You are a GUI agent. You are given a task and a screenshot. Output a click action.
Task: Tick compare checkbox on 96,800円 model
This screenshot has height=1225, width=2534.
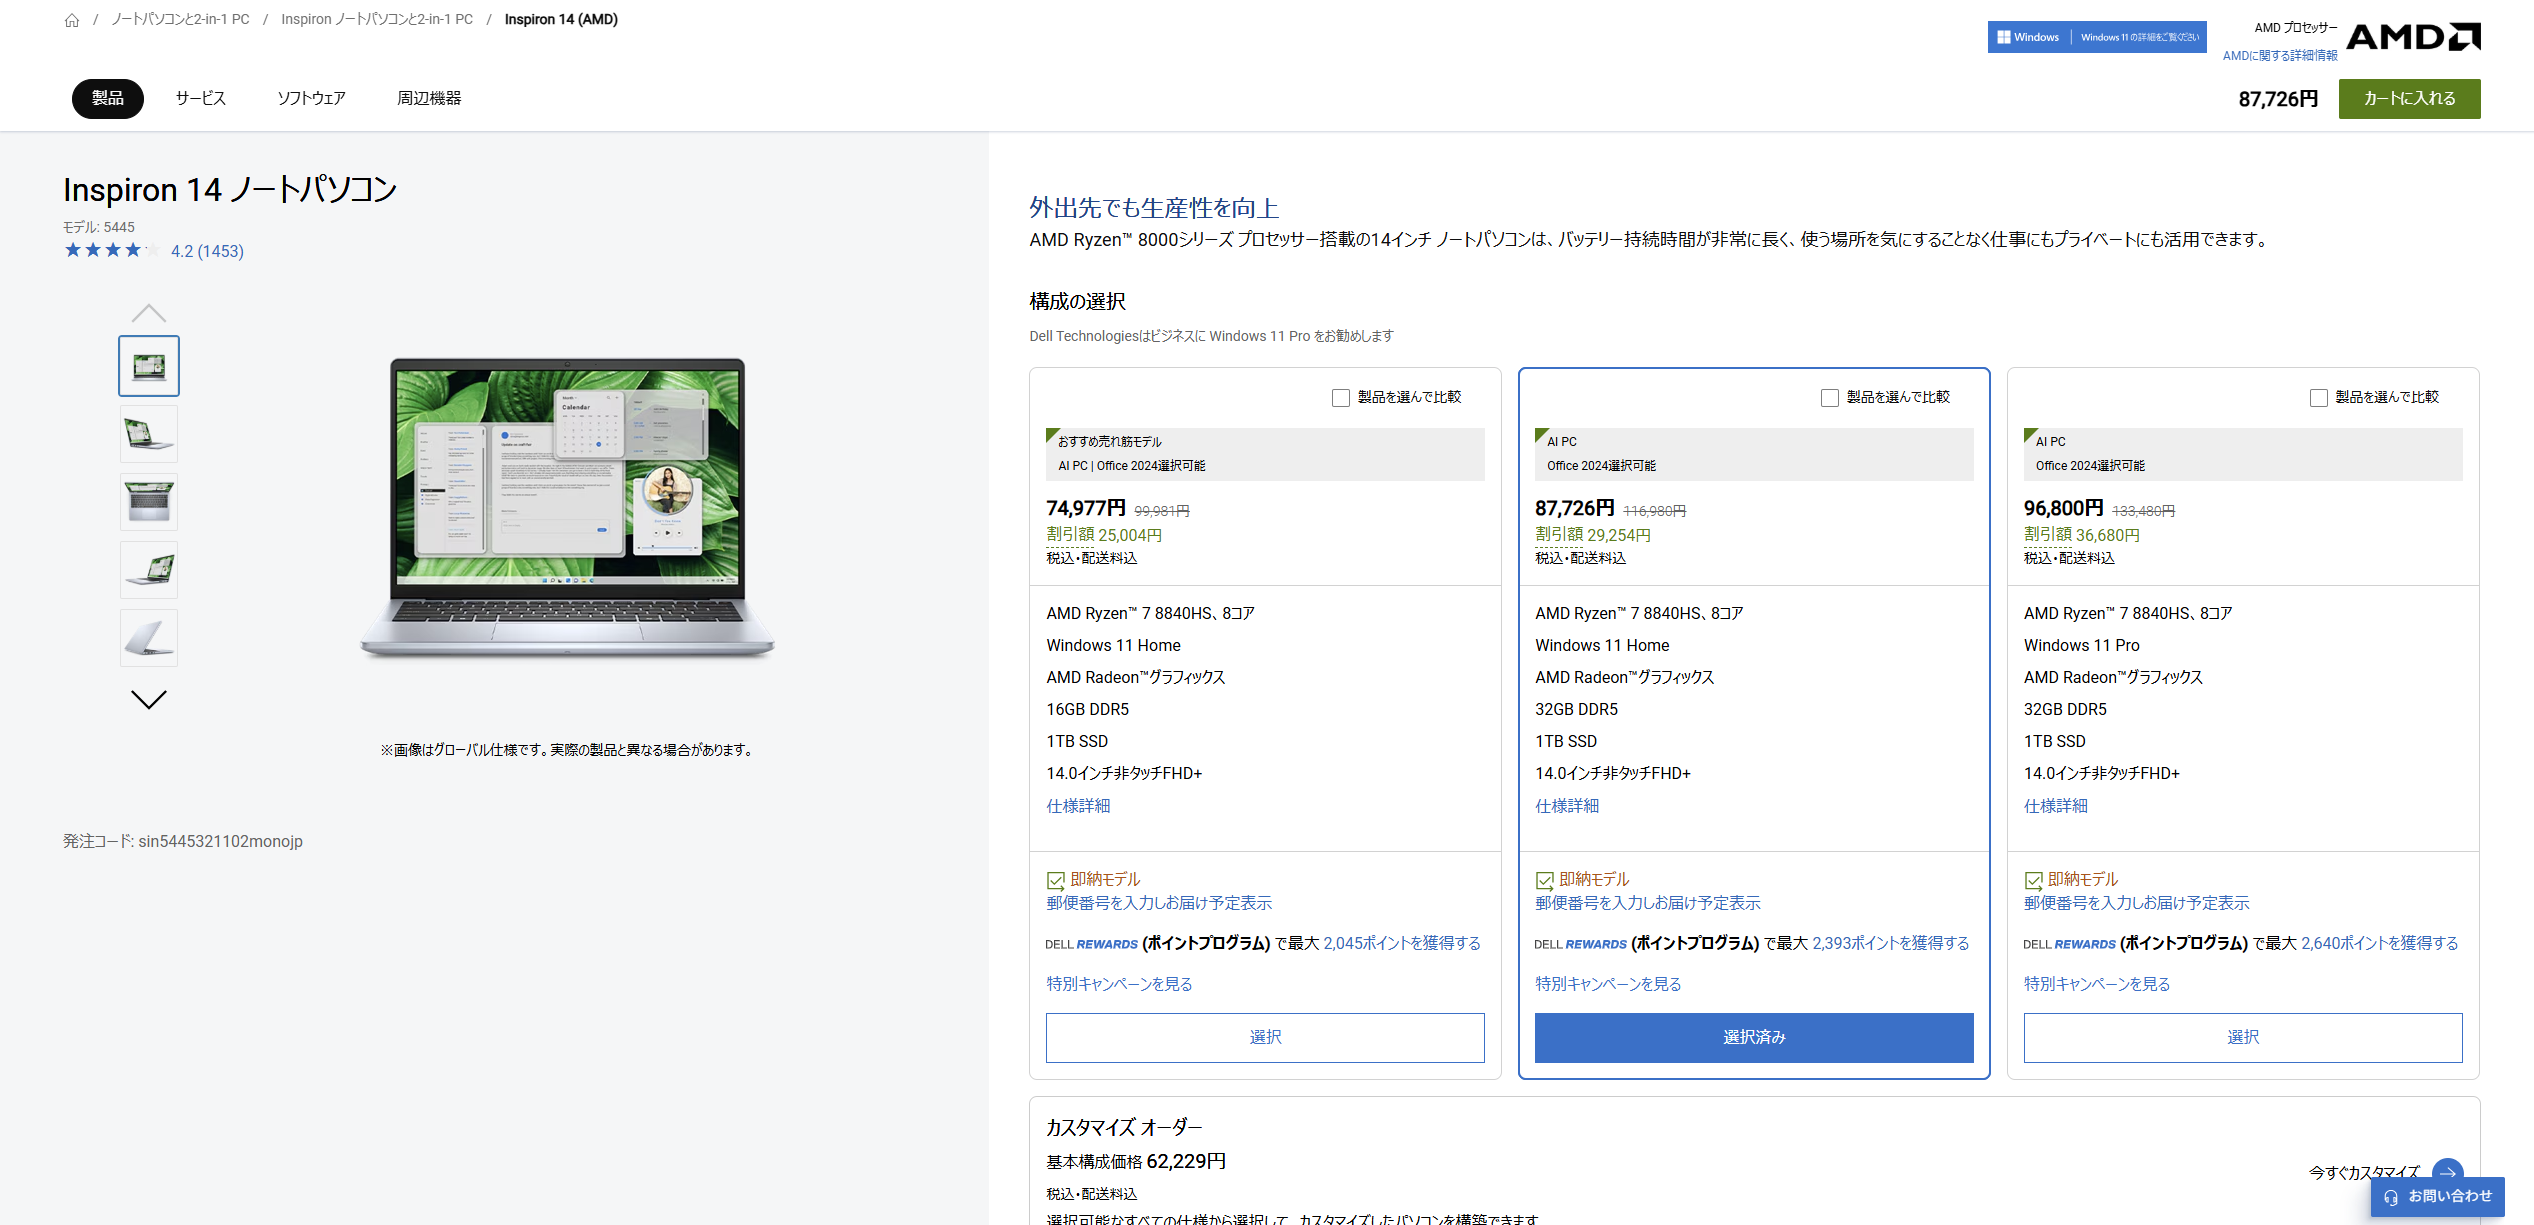tap(2319, 398)
